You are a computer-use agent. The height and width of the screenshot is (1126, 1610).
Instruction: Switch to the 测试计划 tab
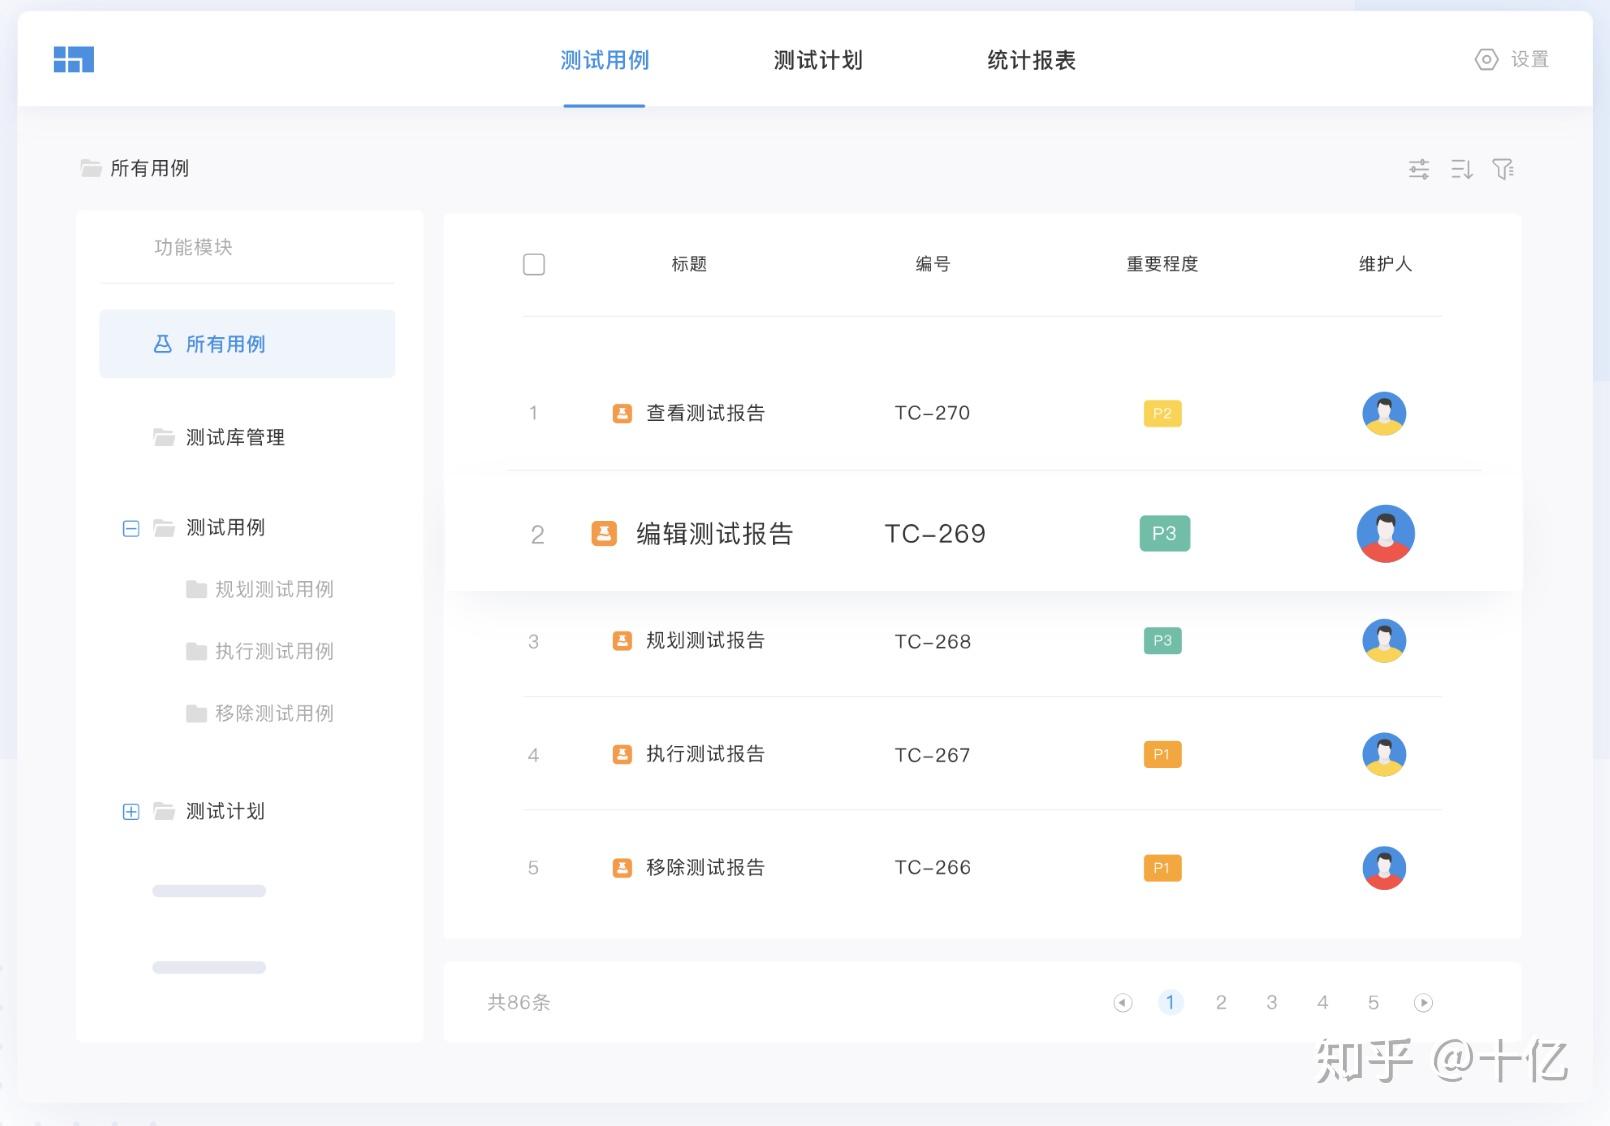817,60
